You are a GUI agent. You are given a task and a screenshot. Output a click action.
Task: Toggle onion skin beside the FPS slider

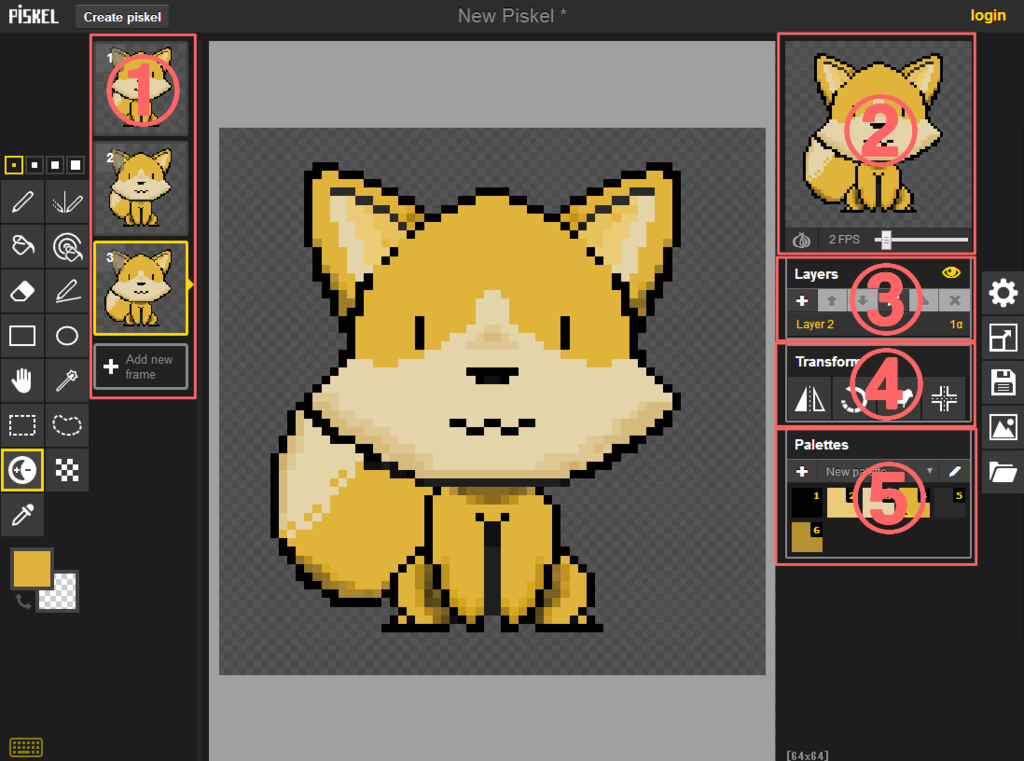[x=801, y=240]
